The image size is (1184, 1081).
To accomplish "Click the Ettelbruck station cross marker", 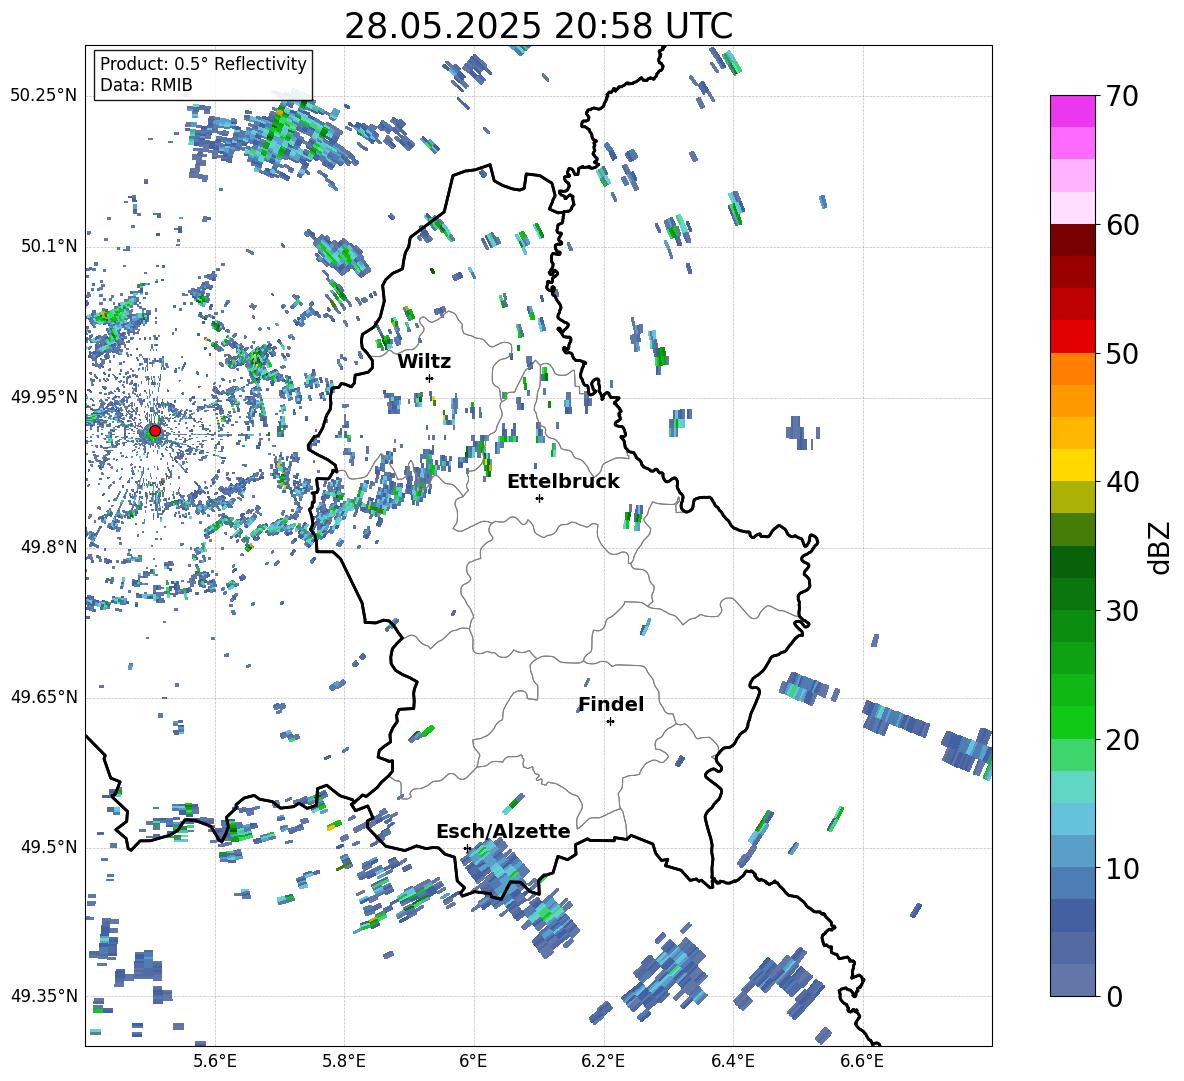I will [539, 498].
